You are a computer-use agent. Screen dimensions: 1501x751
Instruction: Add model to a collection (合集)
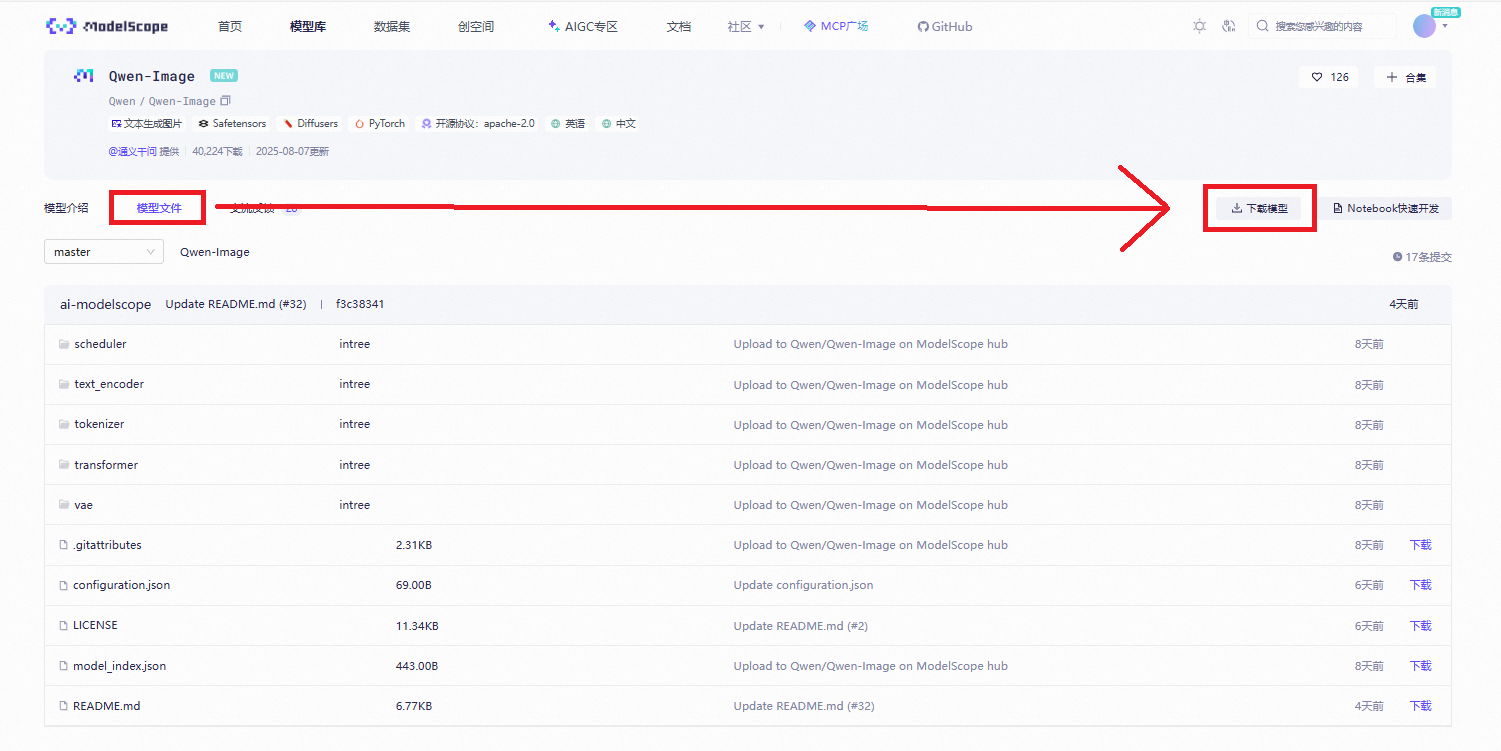tap(1405, 77)
